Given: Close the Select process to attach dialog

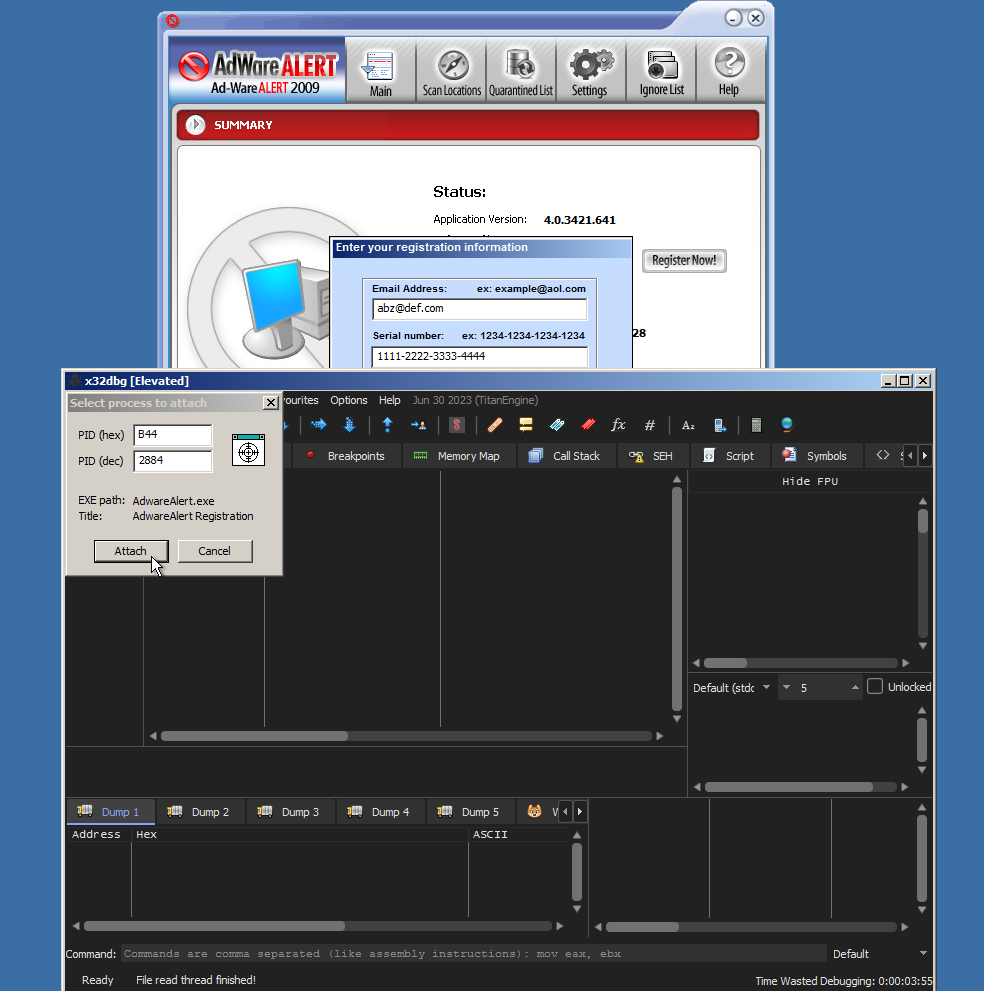Looking at the screenshot, I should [270, 403].
